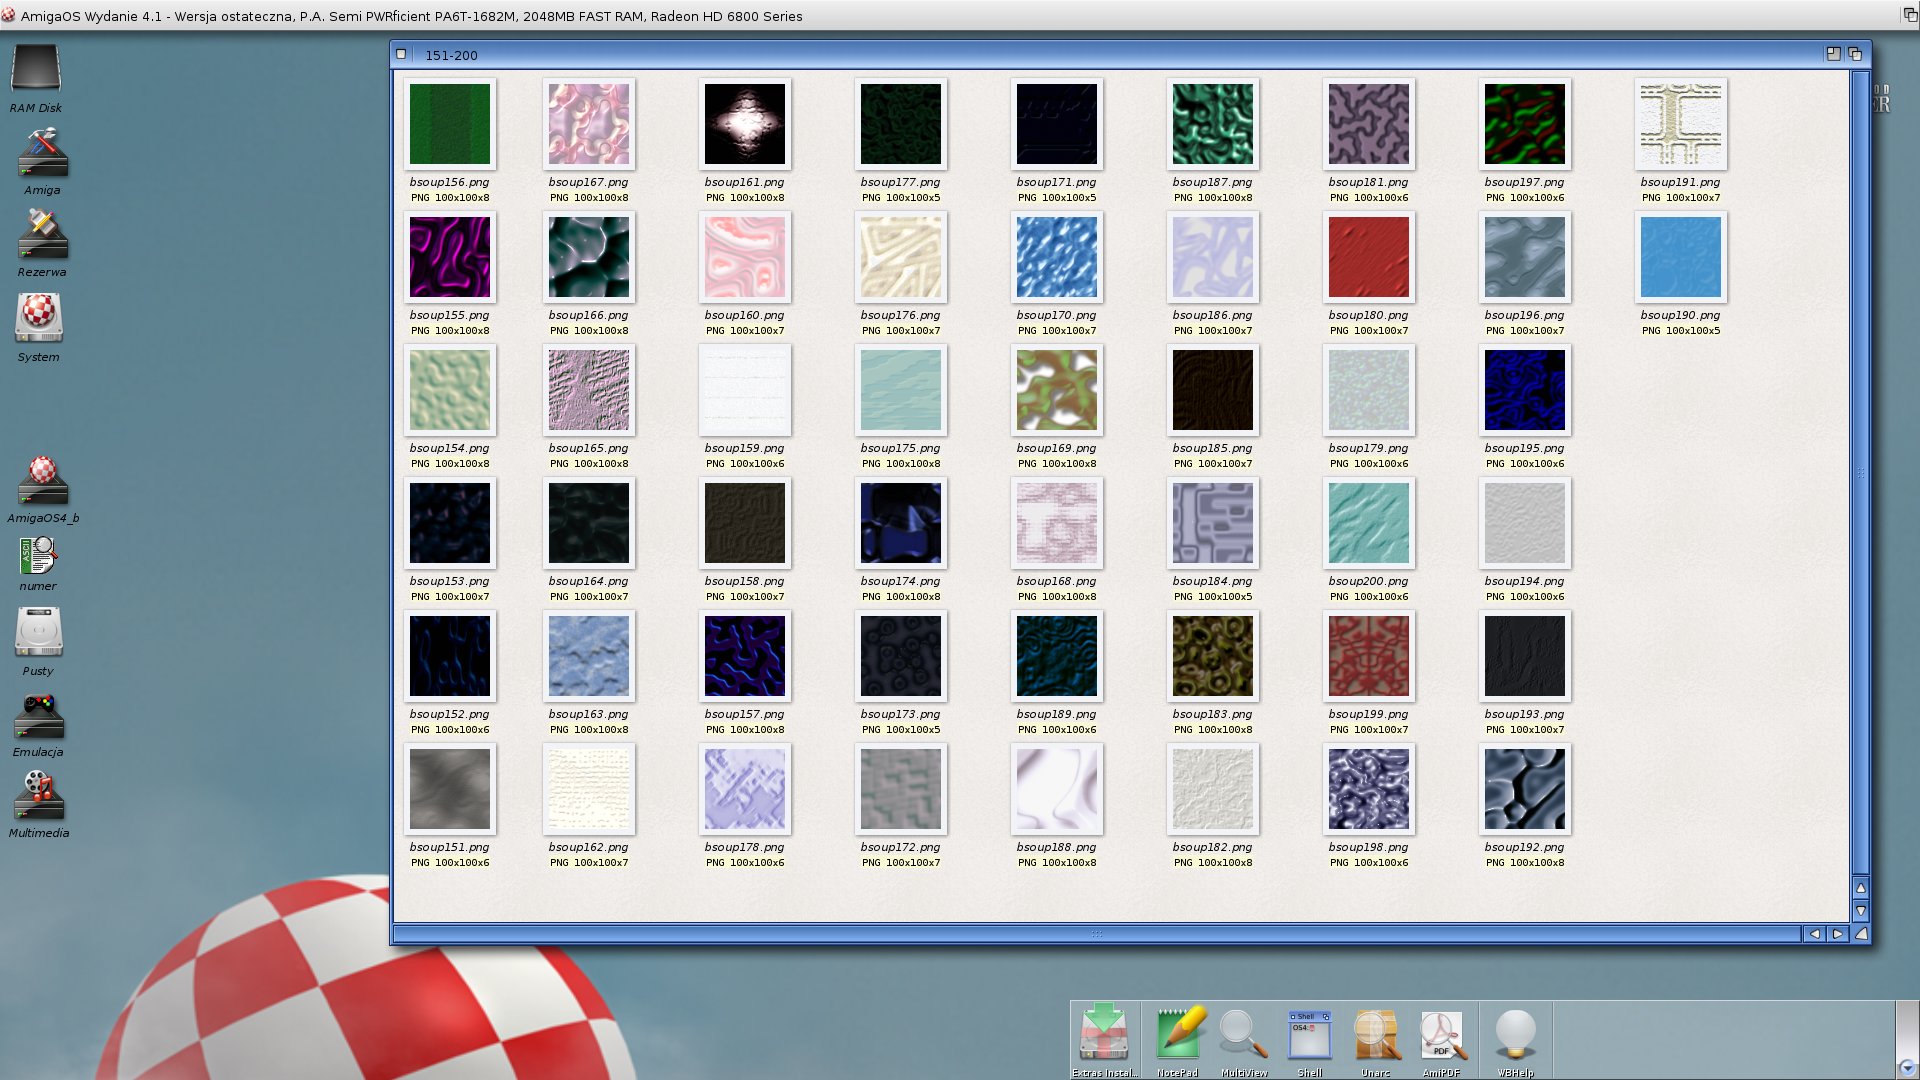The width and height of the screenshot is (1920, 1080).
Task: Select the bsoup195.png thumbnail
Action: (1525, 390)
